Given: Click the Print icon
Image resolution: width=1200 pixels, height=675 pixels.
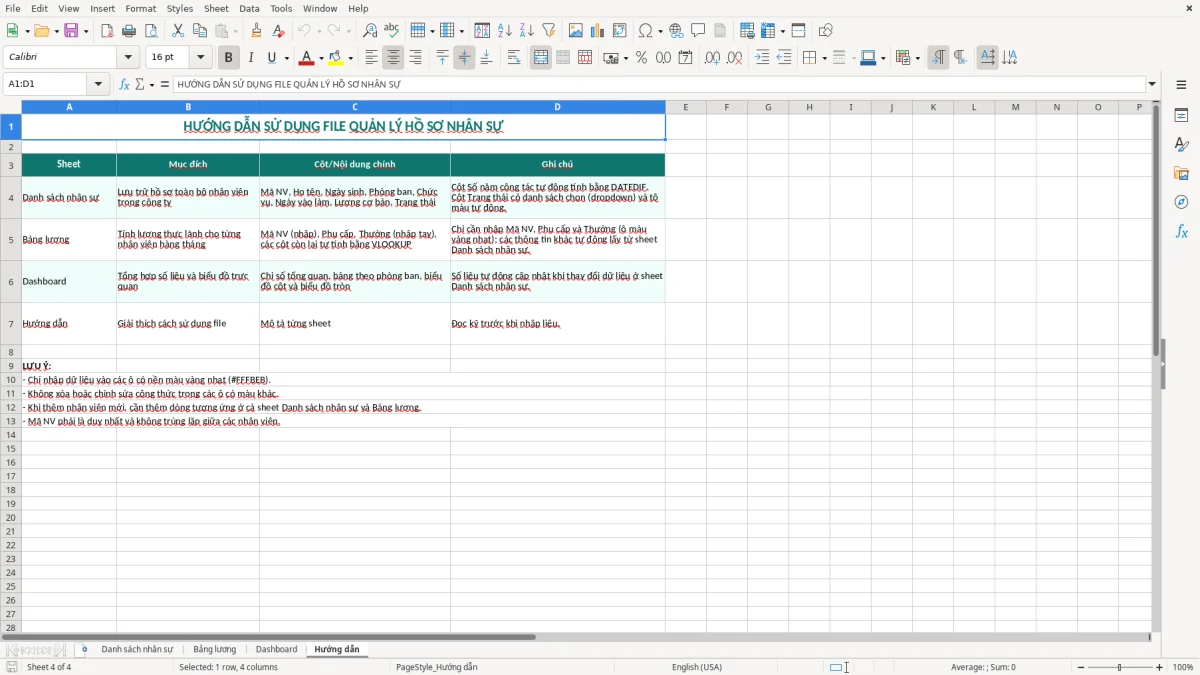Looking at the screenshot, I should pos(129,31).
